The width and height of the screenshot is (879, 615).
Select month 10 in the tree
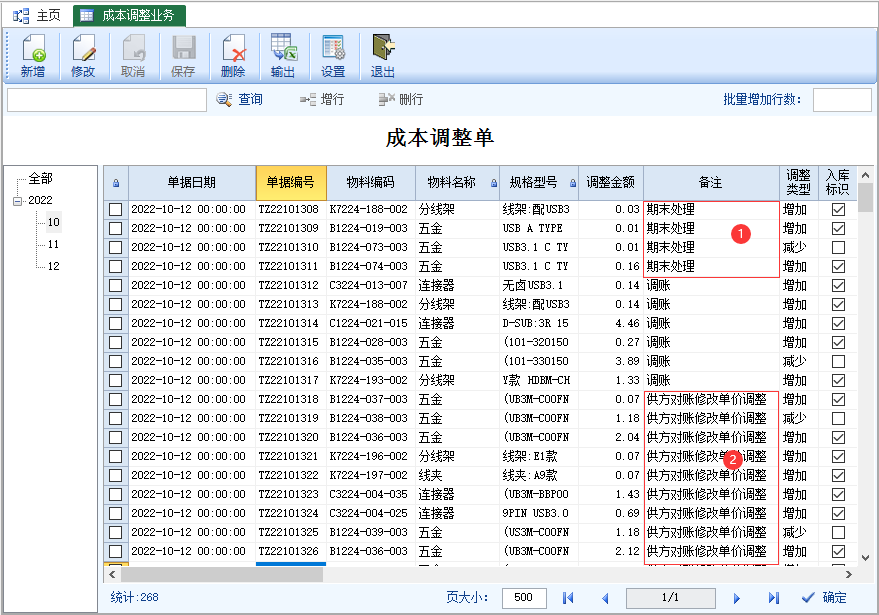click(x=53, y=222)
